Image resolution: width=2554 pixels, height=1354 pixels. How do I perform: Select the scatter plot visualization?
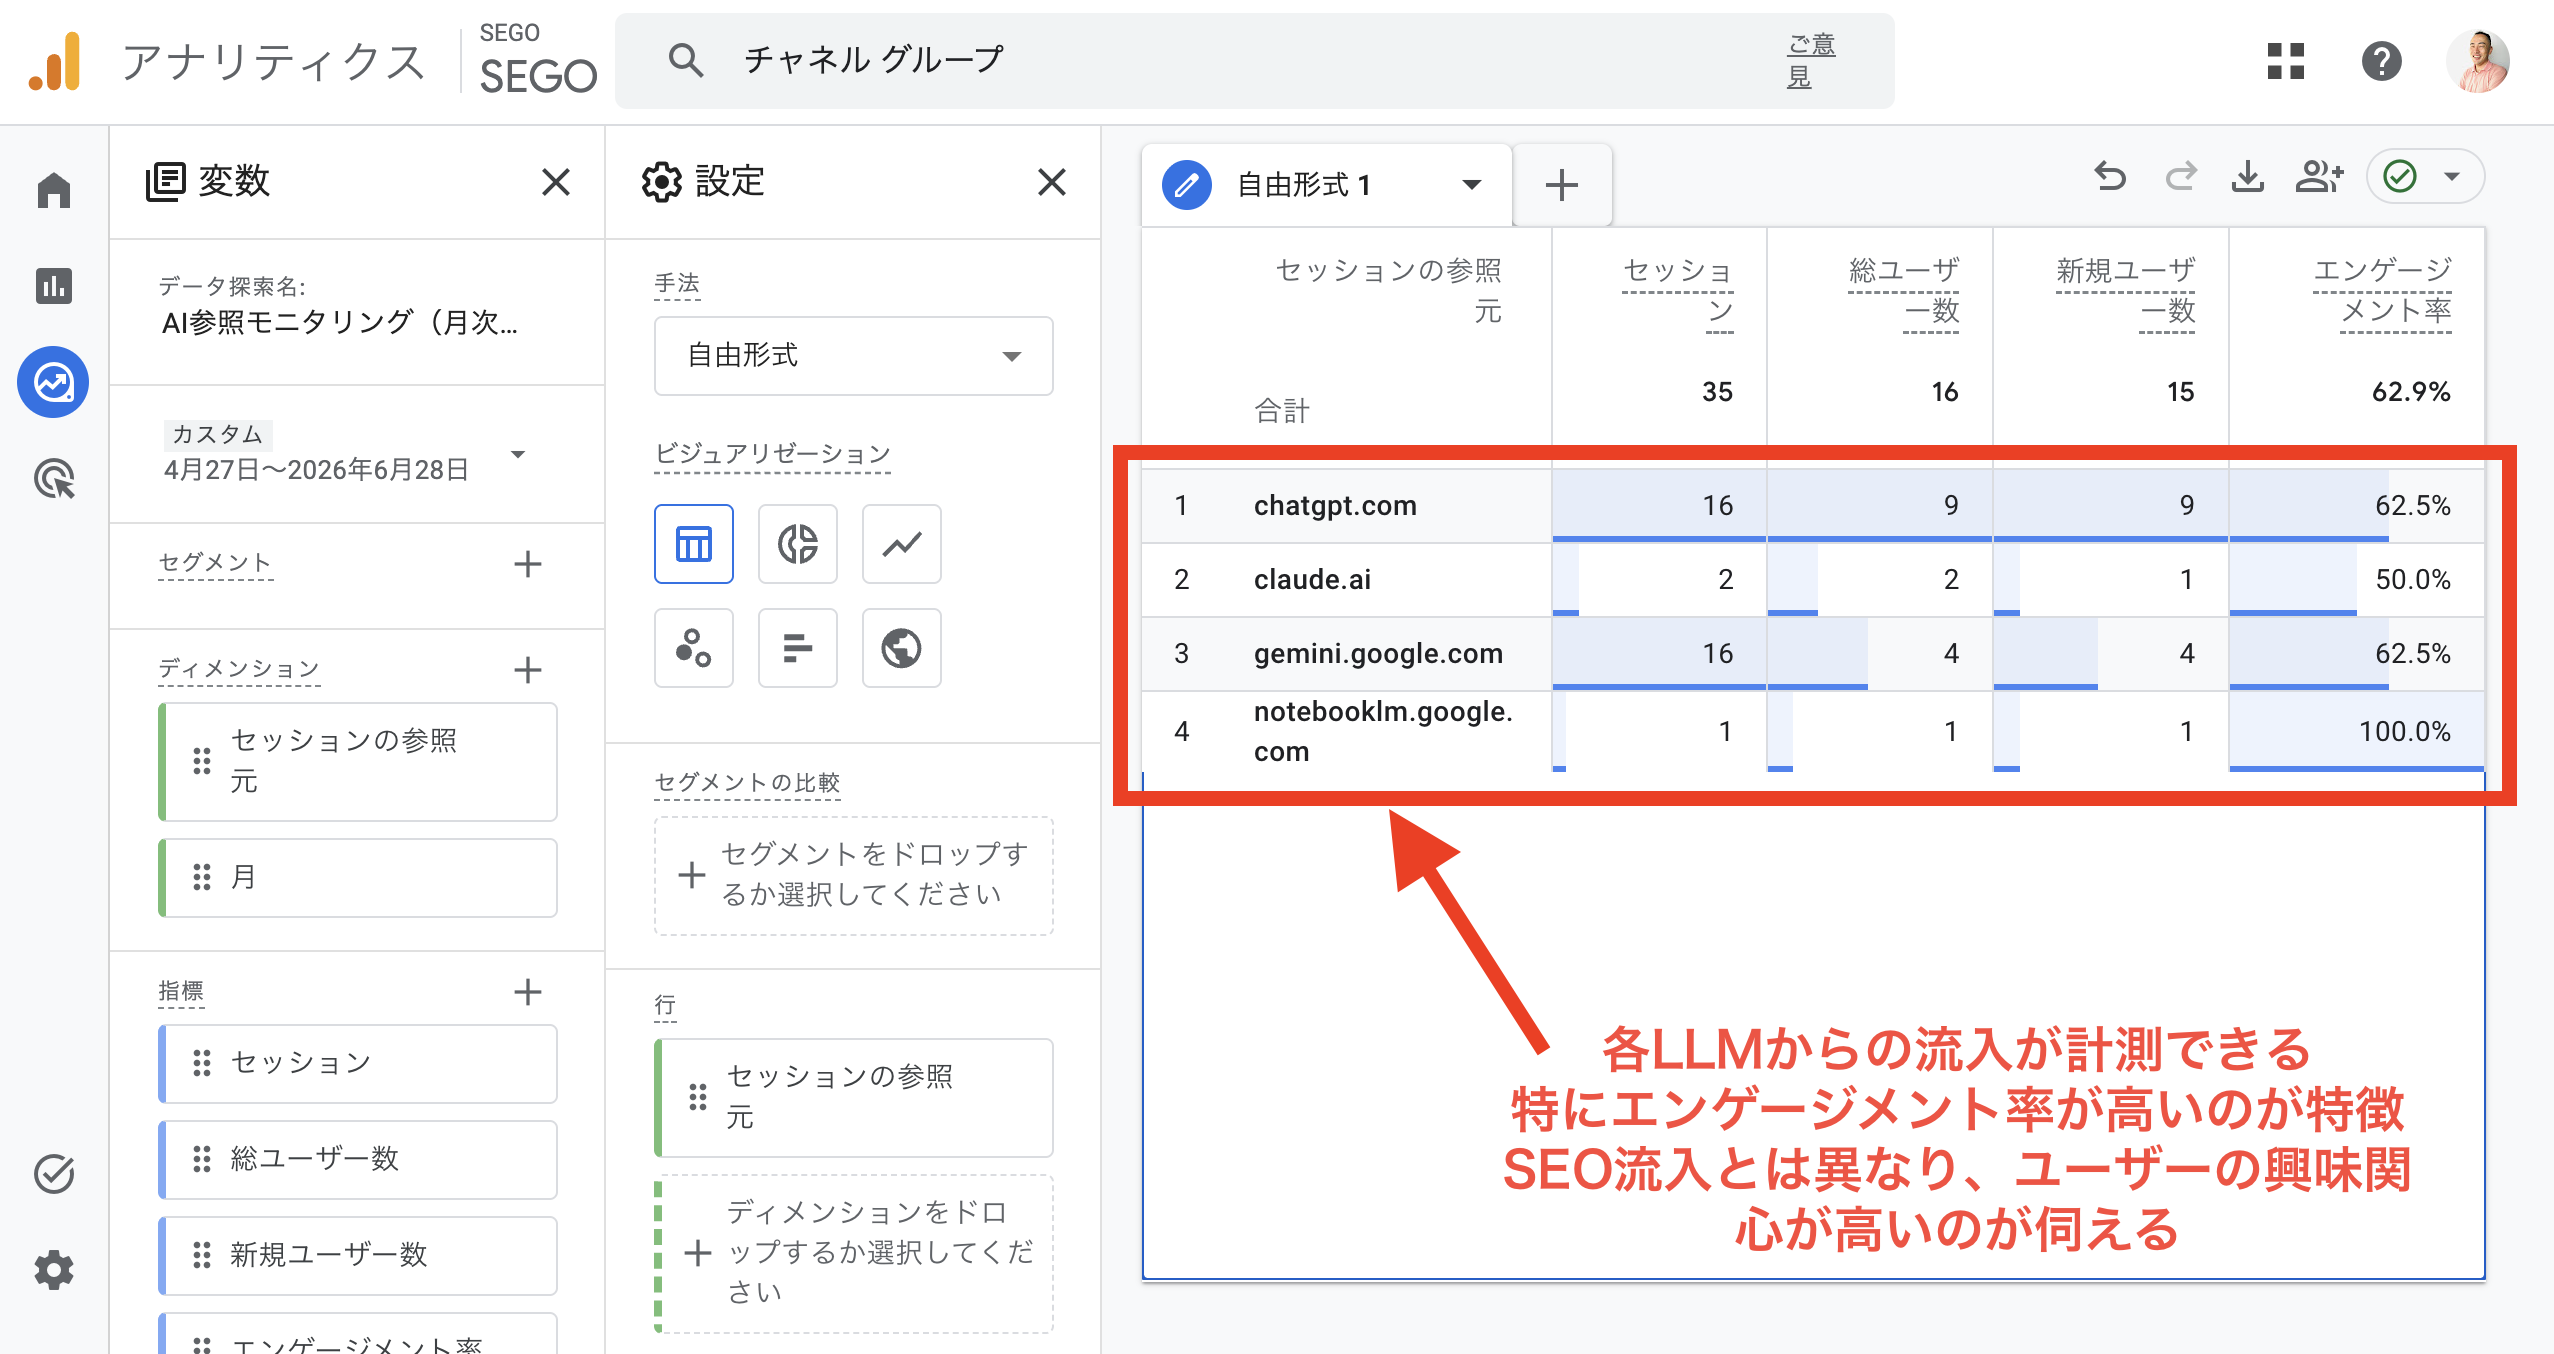pyautogui.click(x=694, y=648)
